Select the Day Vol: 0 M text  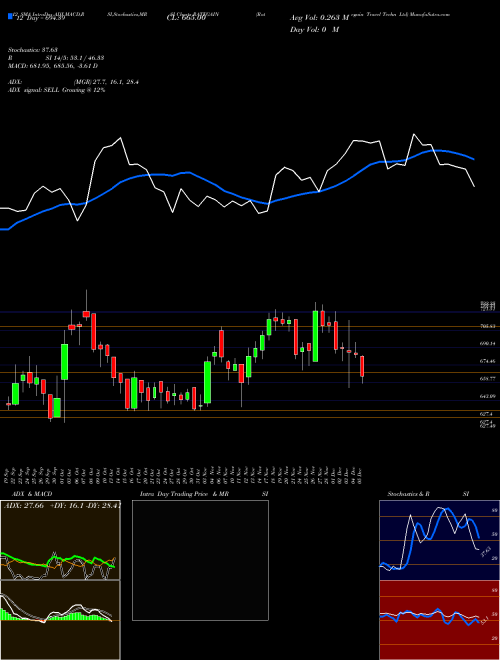[314, 30]
